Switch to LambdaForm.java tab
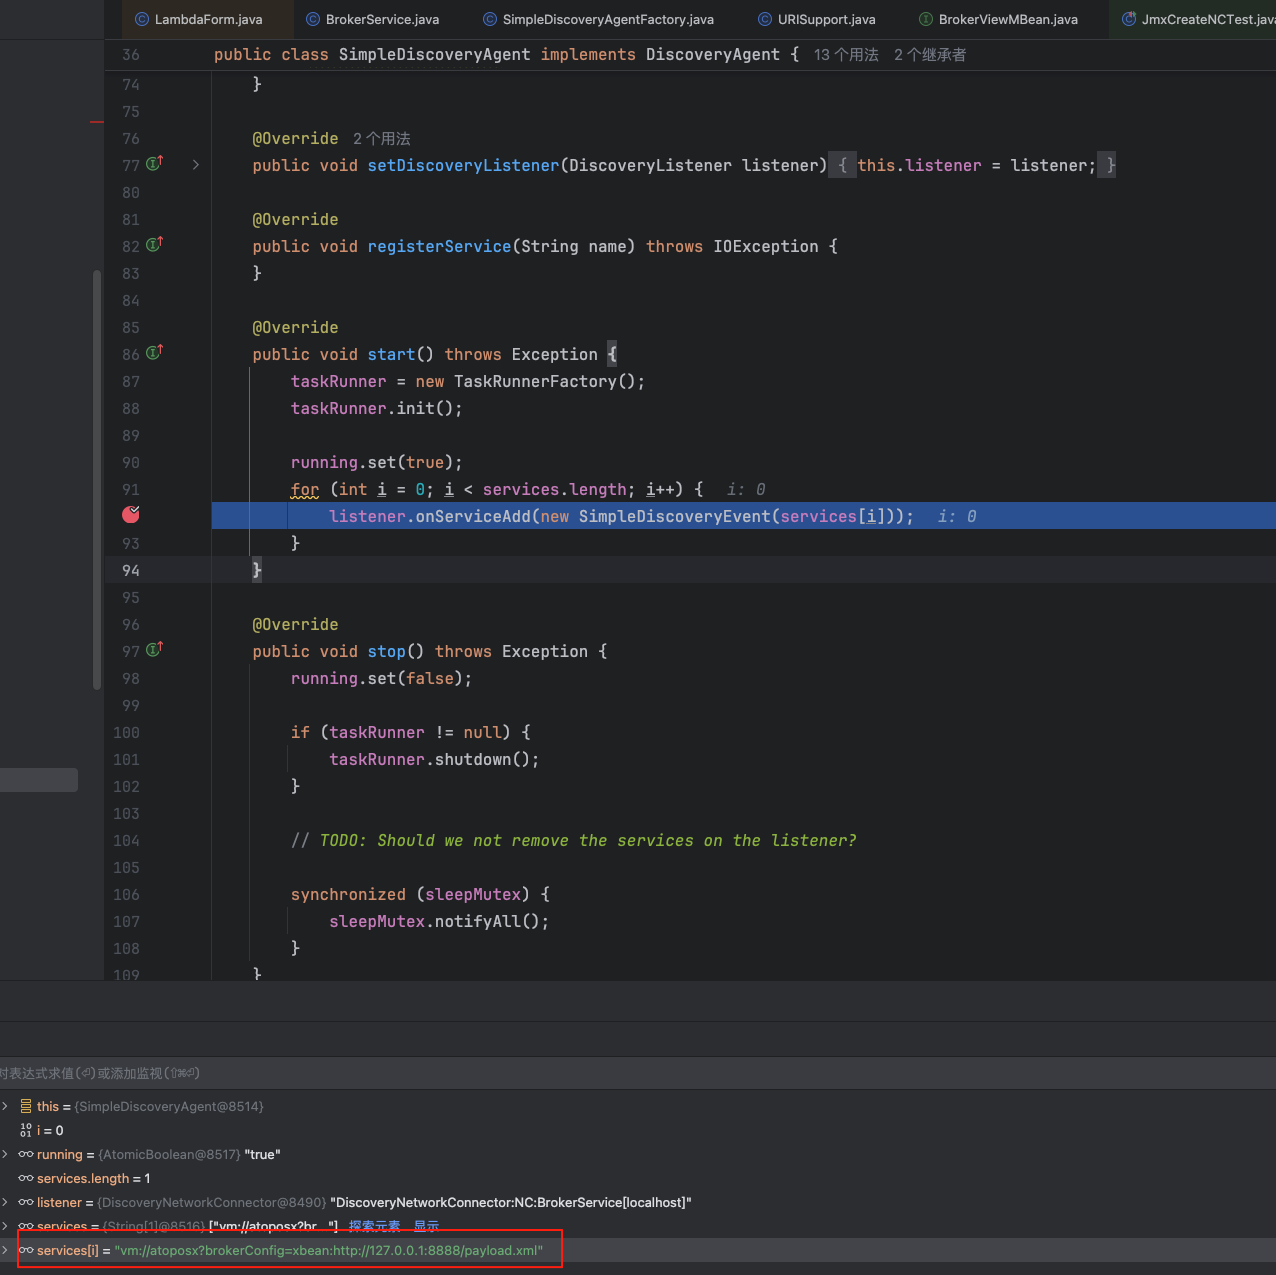This screenshot has height=1275, width=1276. pyautogui.click(x=208, y=19)
